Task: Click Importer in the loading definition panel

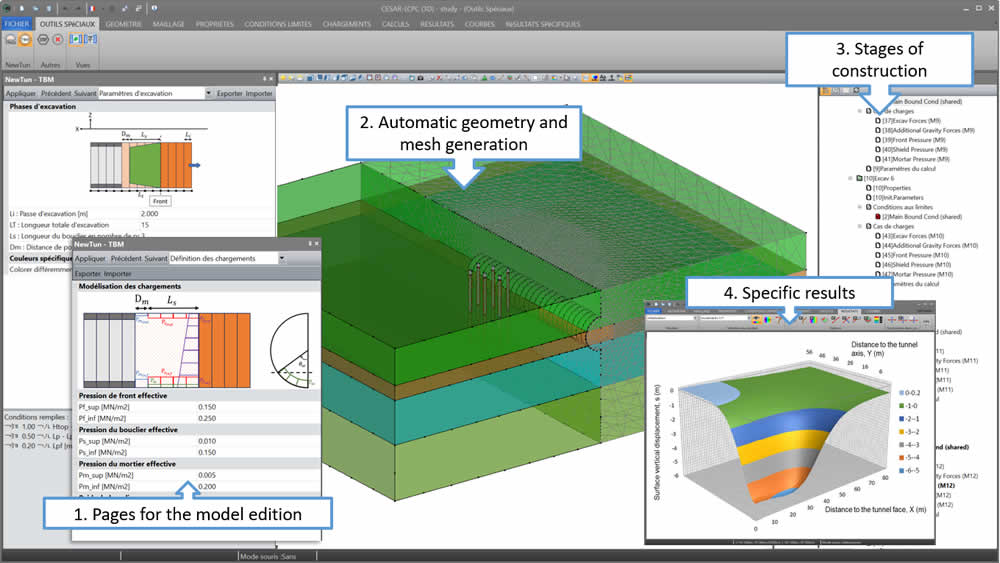Action: click(117, 272)
